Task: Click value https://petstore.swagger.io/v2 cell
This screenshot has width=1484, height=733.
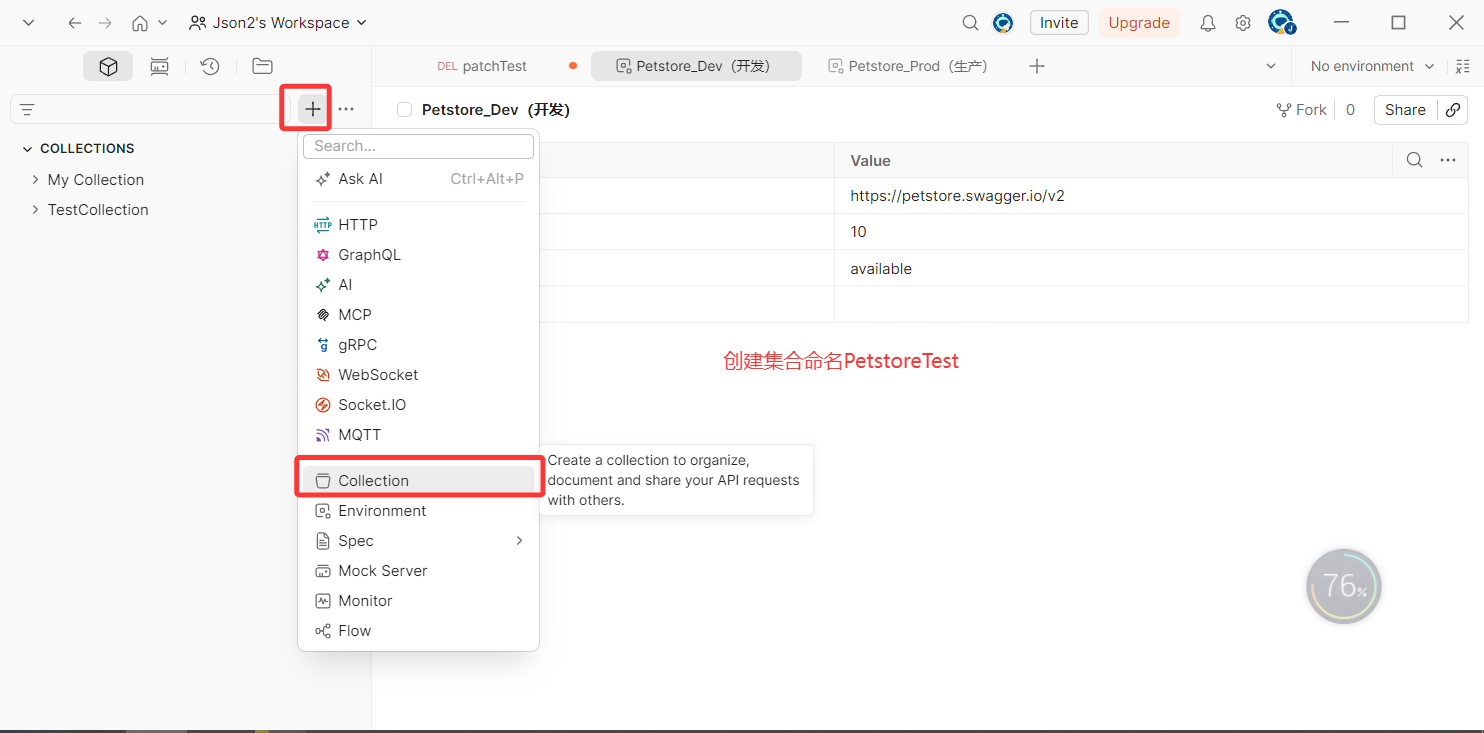Action: click(x=1151, y=196)
